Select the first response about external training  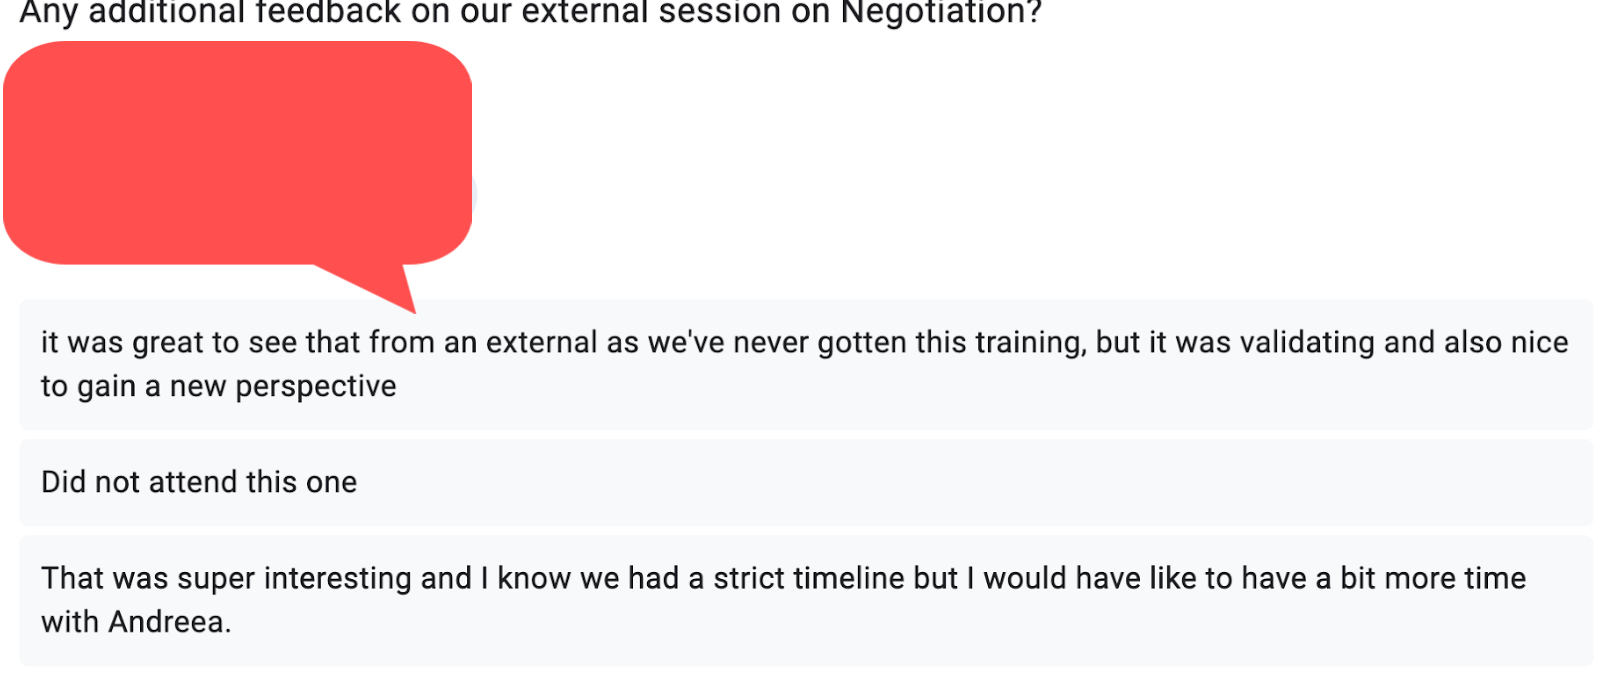805,364
